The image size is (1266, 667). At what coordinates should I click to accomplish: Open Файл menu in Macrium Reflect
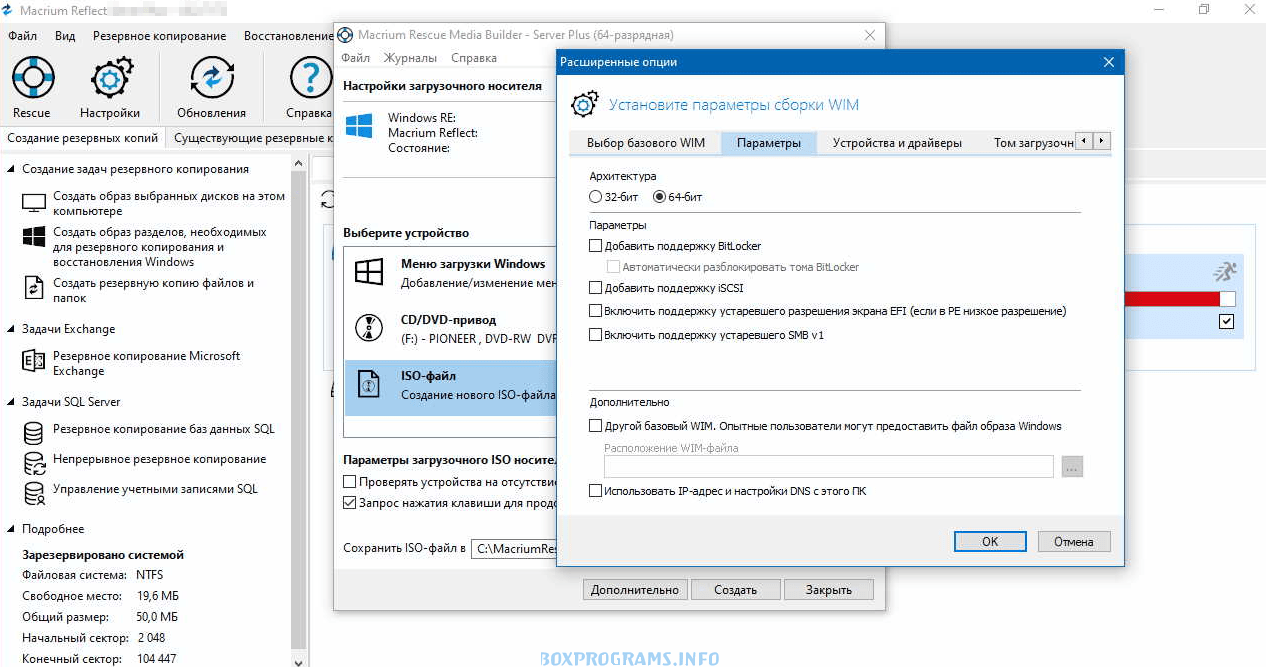point(22,36)
